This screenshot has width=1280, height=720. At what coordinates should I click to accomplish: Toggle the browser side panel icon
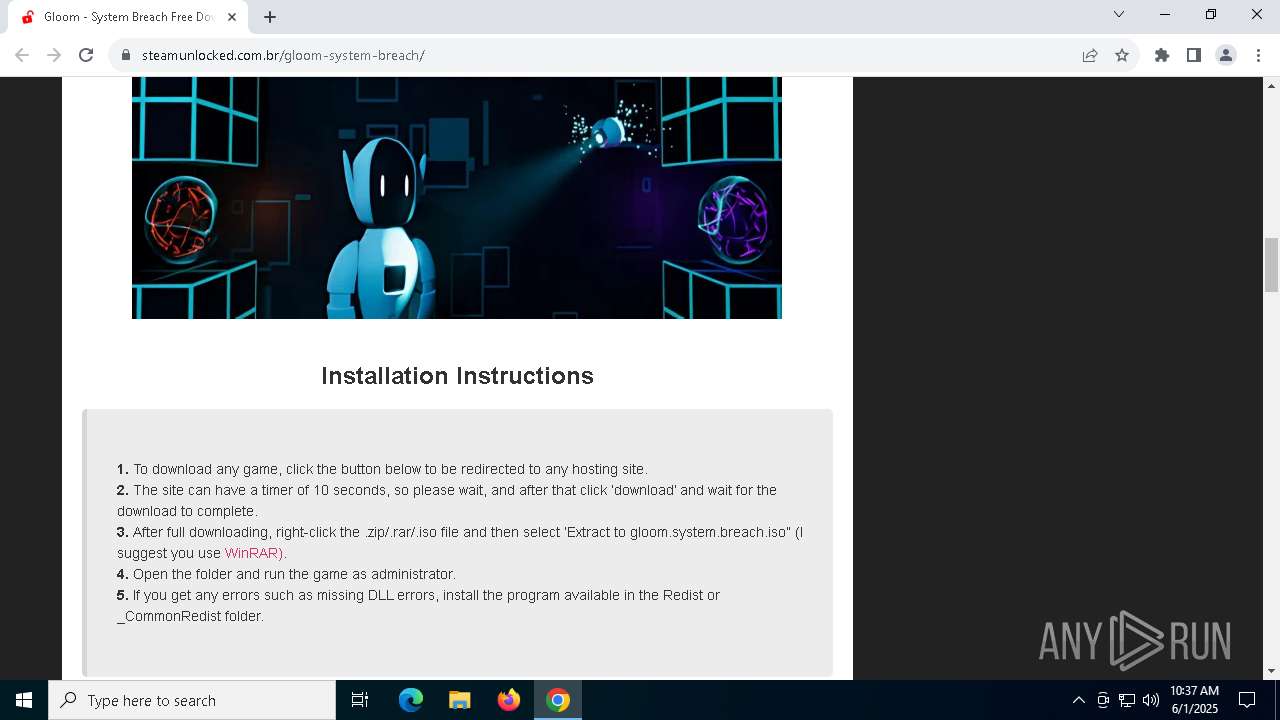pyautogui.click(x=1194, y=55)
